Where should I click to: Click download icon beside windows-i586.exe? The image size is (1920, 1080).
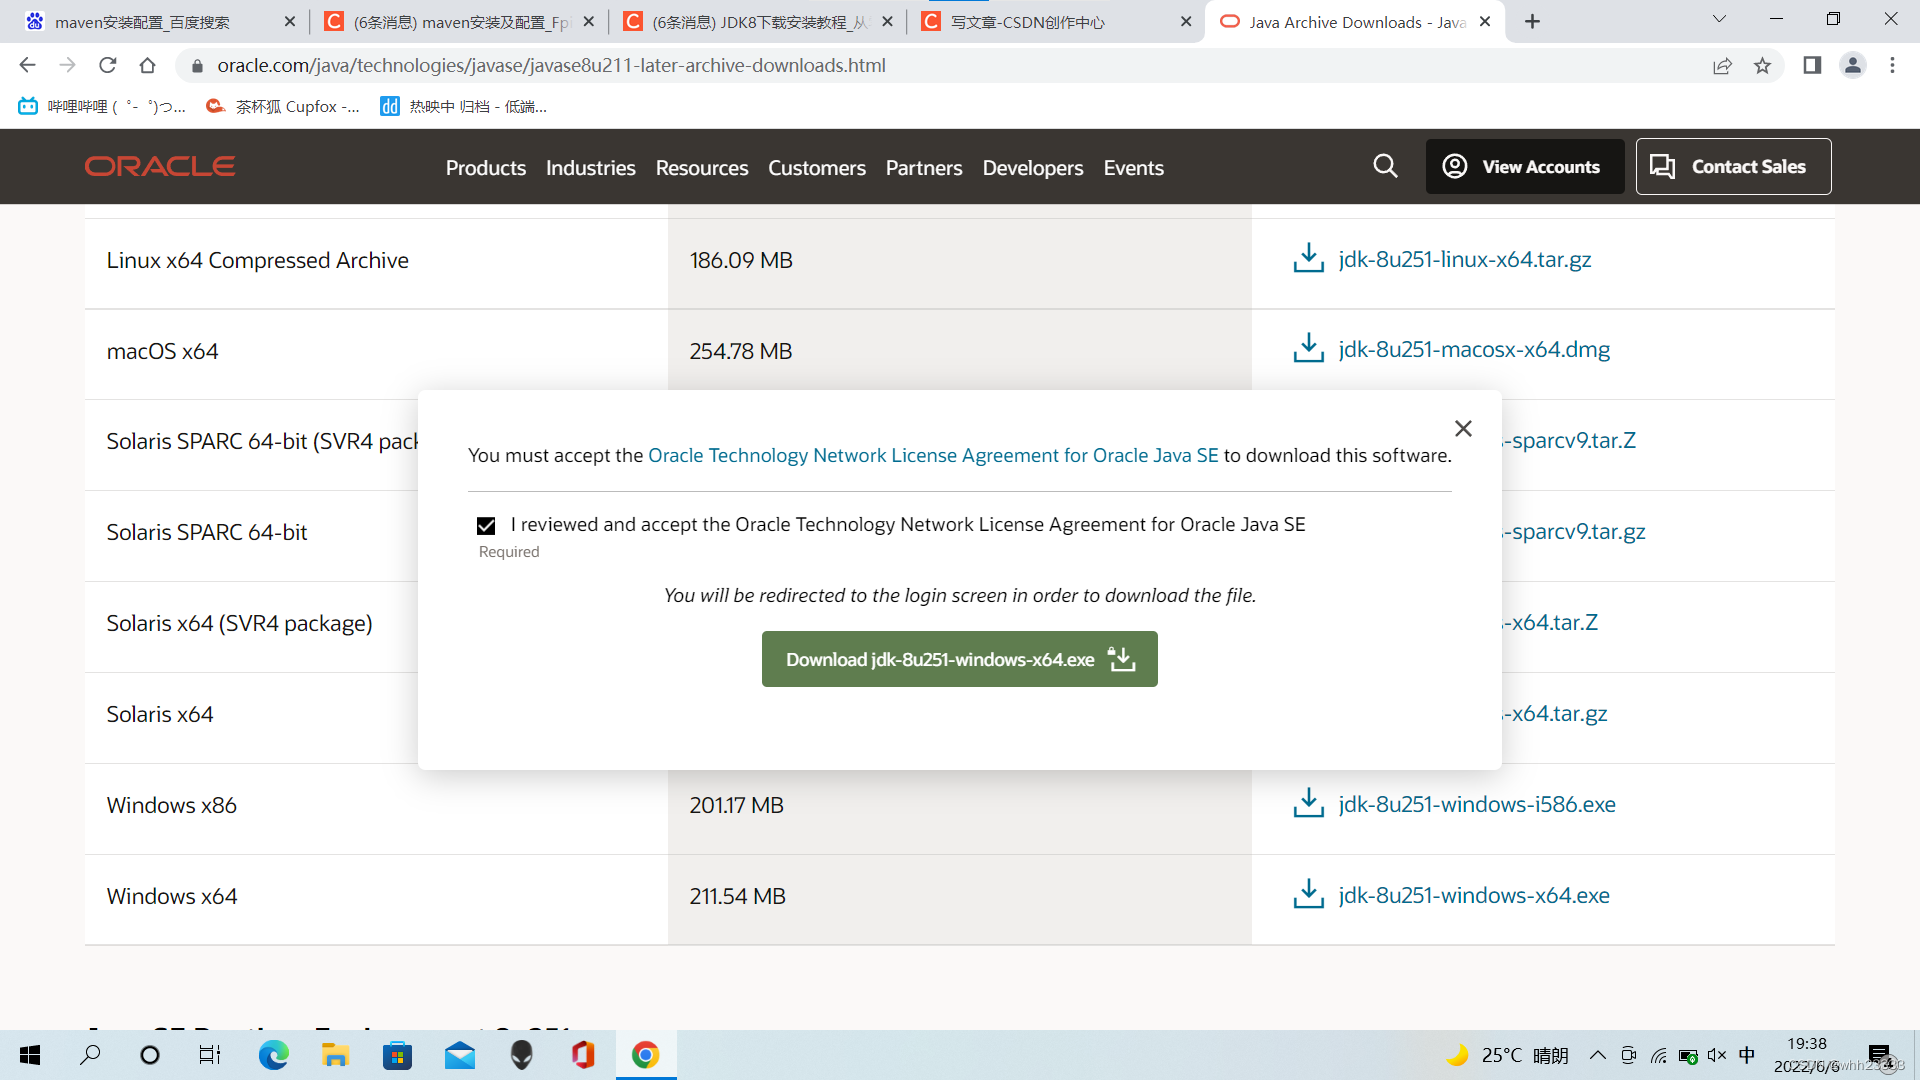(1308, 803)
